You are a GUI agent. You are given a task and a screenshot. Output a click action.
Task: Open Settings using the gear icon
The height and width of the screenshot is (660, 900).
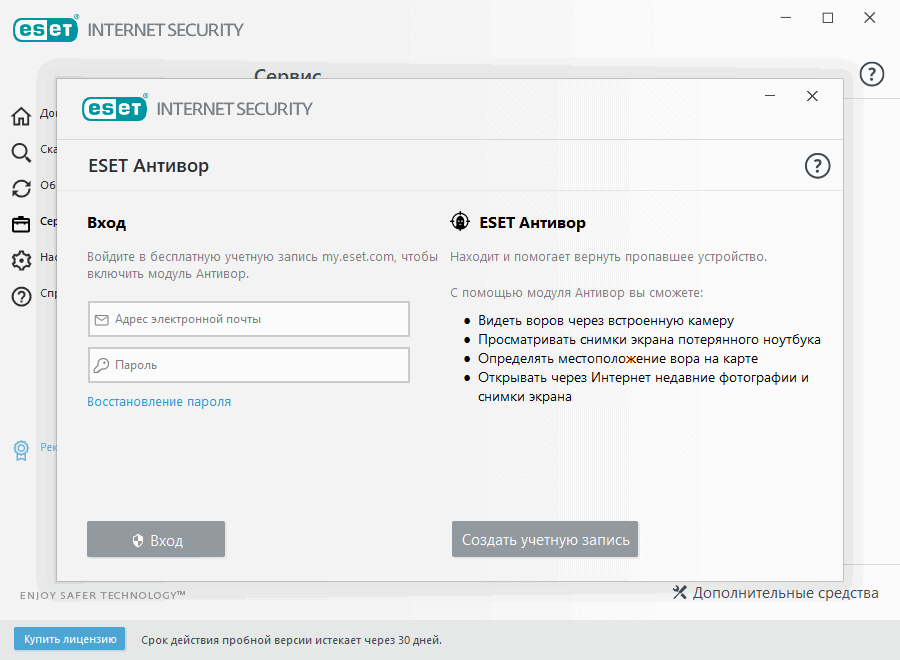point(21,260)
